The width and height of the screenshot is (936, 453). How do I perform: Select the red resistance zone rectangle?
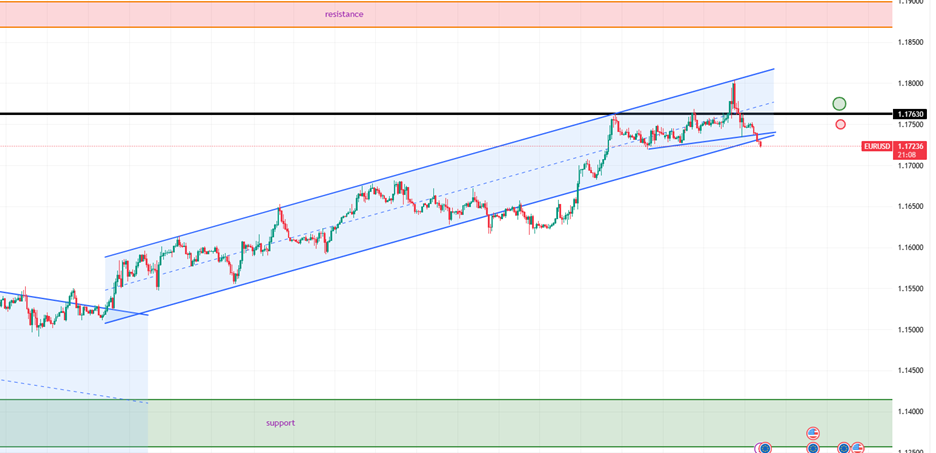click(600, 14)
